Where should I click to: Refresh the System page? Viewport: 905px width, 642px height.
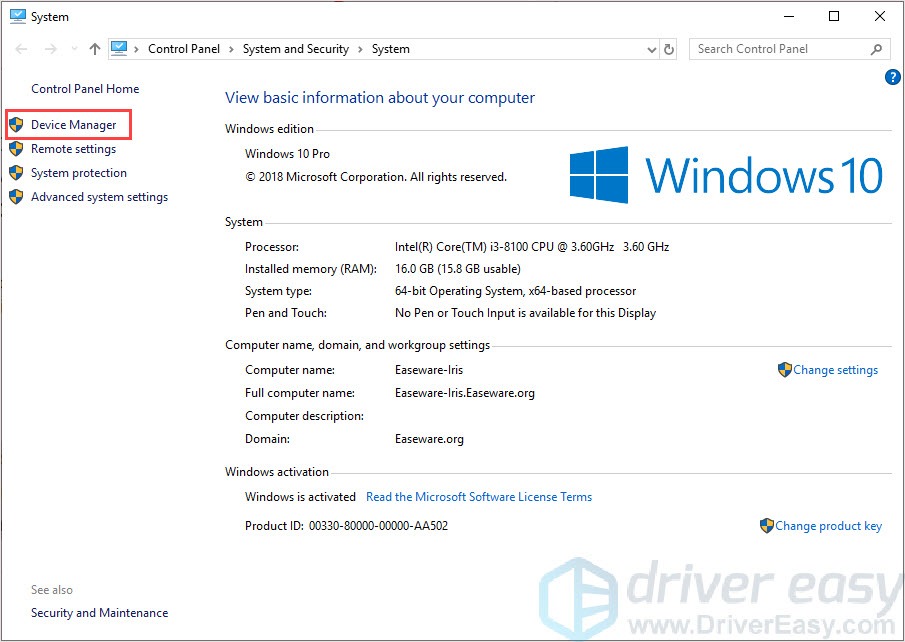click(x=669, y=49)
